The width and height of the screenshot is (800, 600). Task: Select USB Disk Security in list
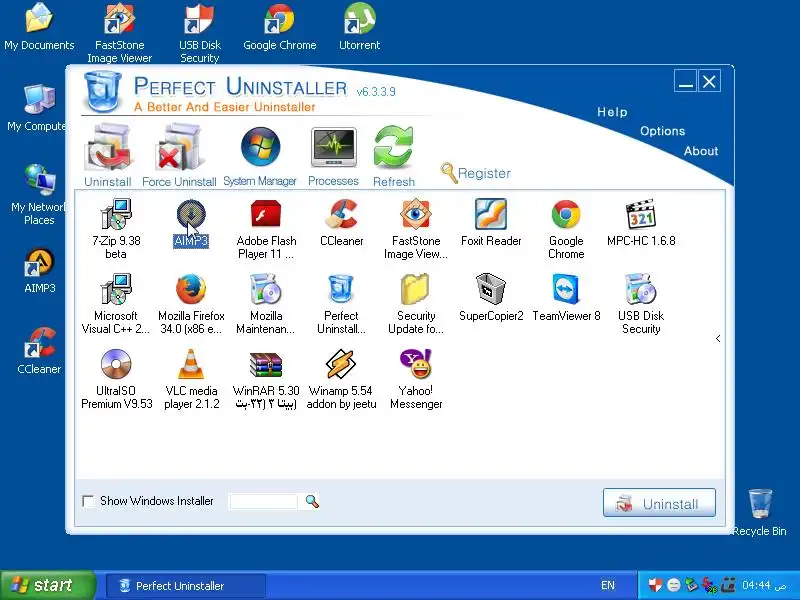(x=641, y=304)
